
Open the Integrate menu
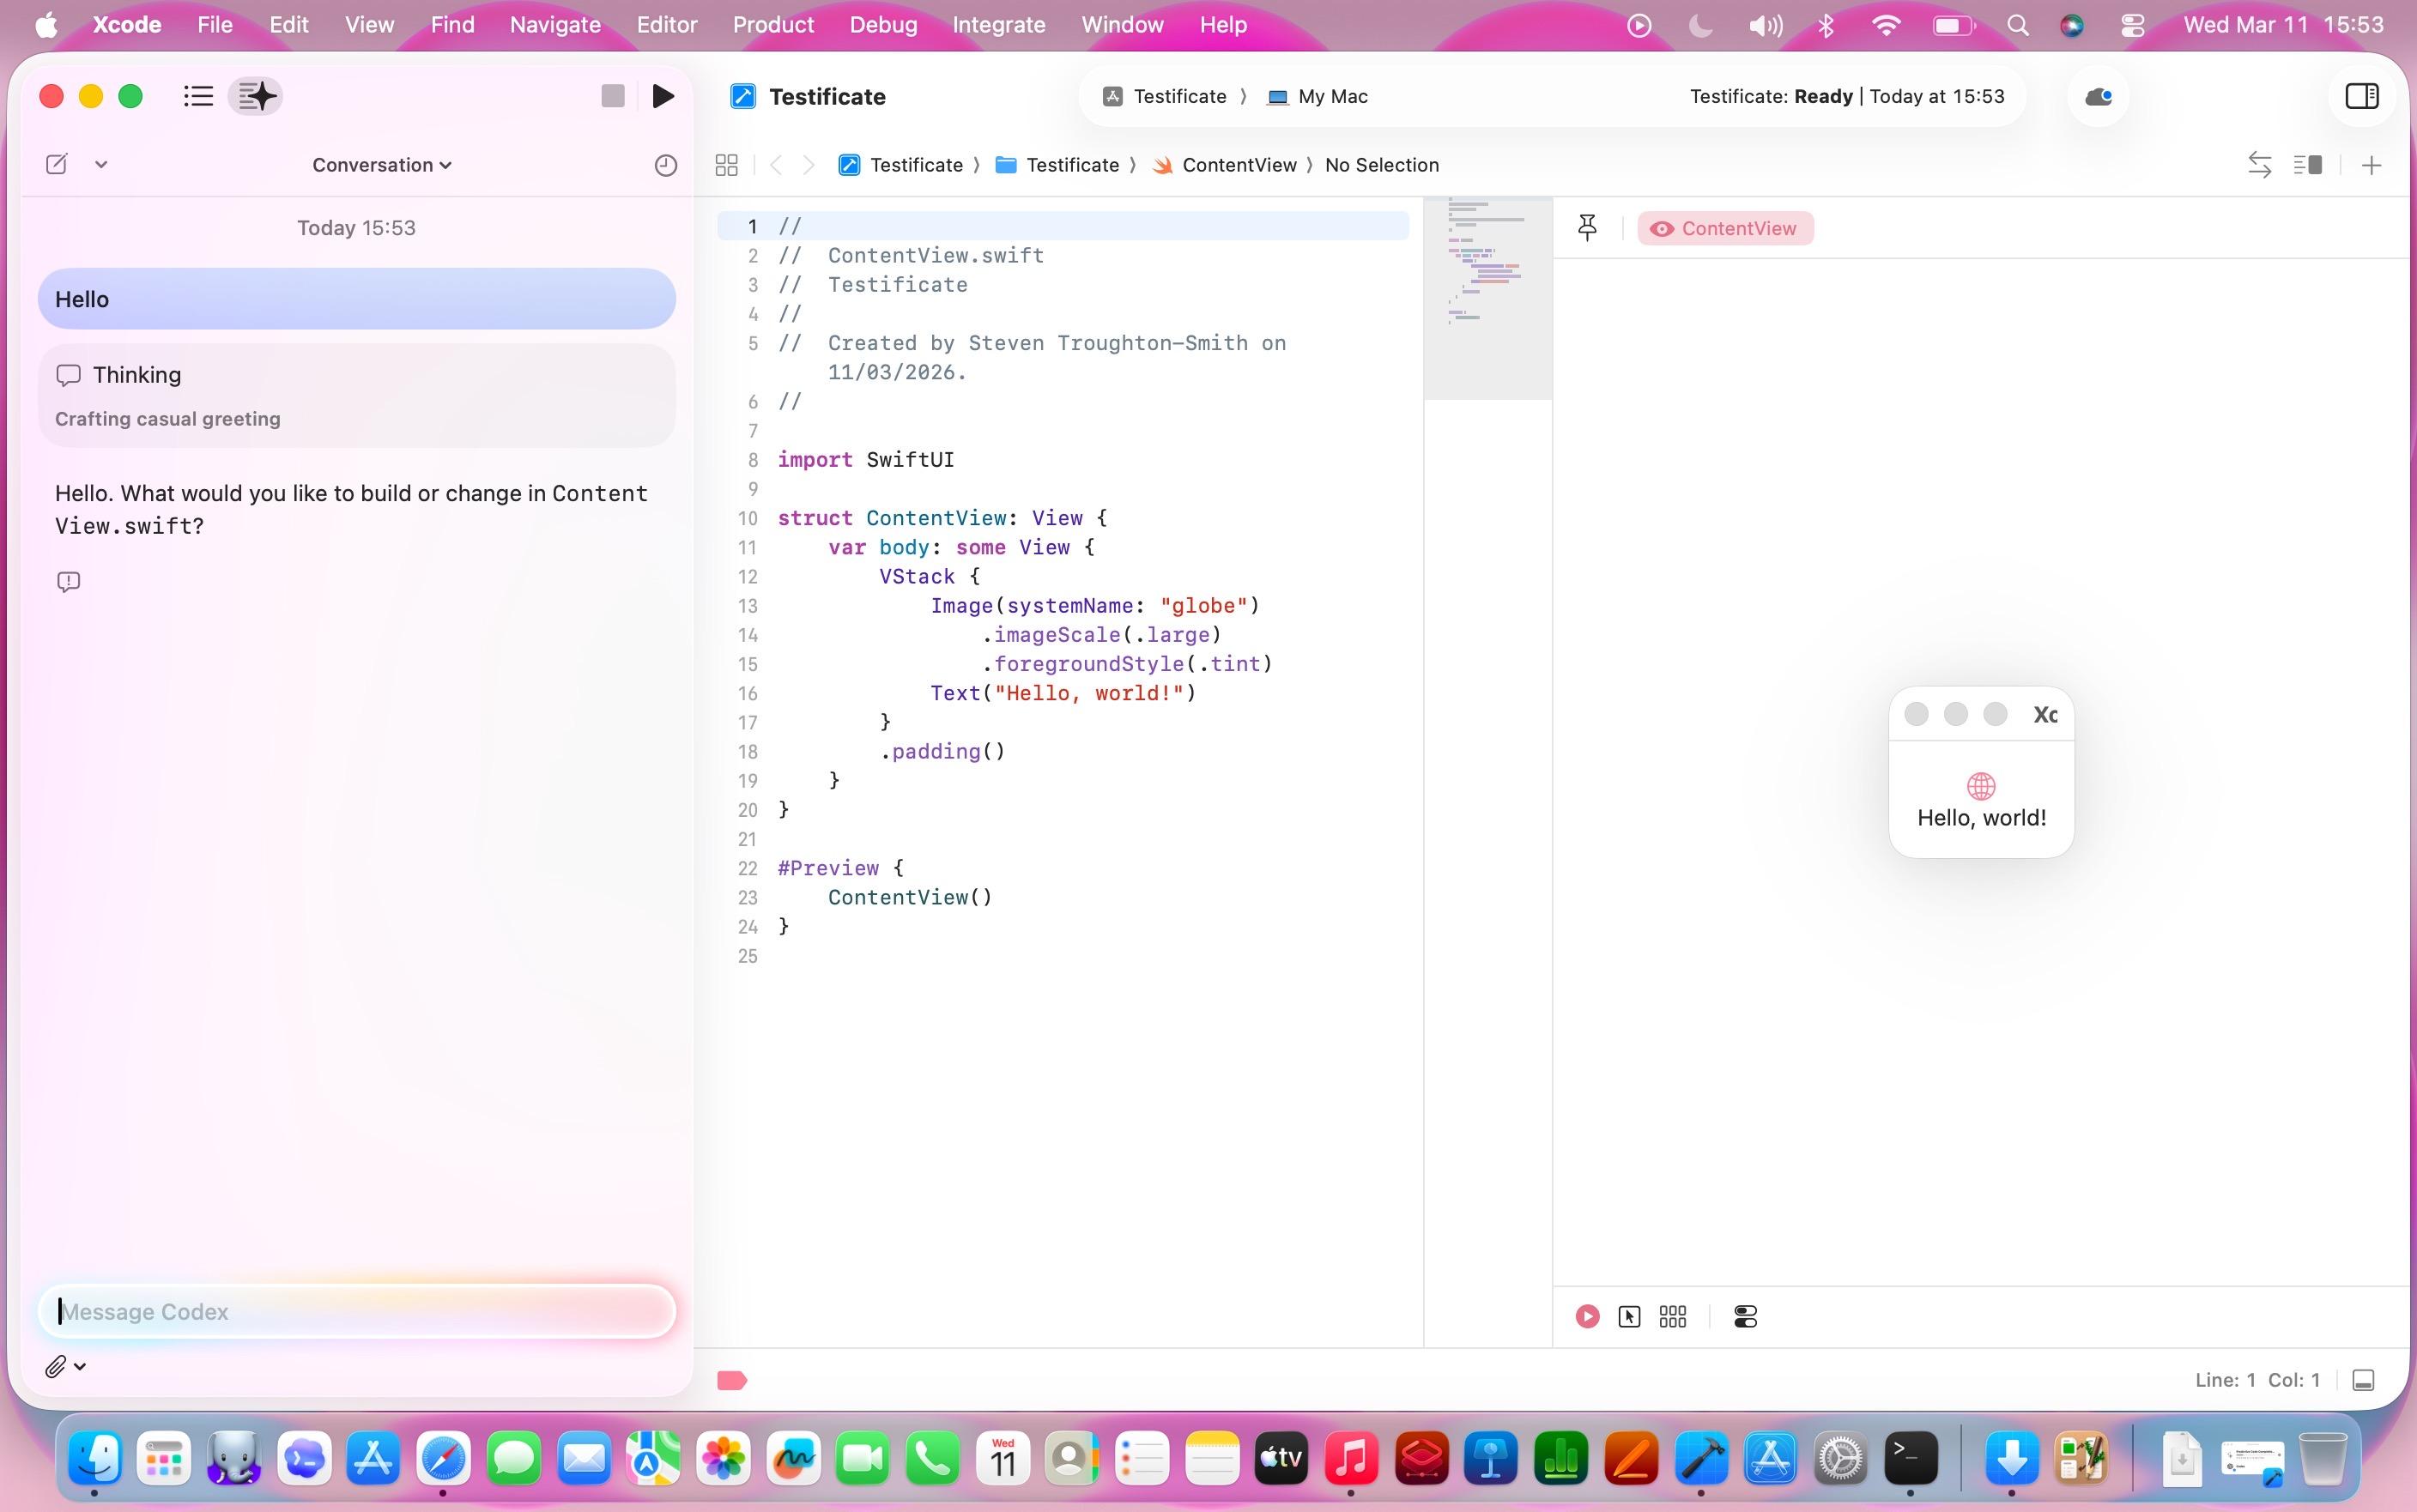tap(999, 25)
